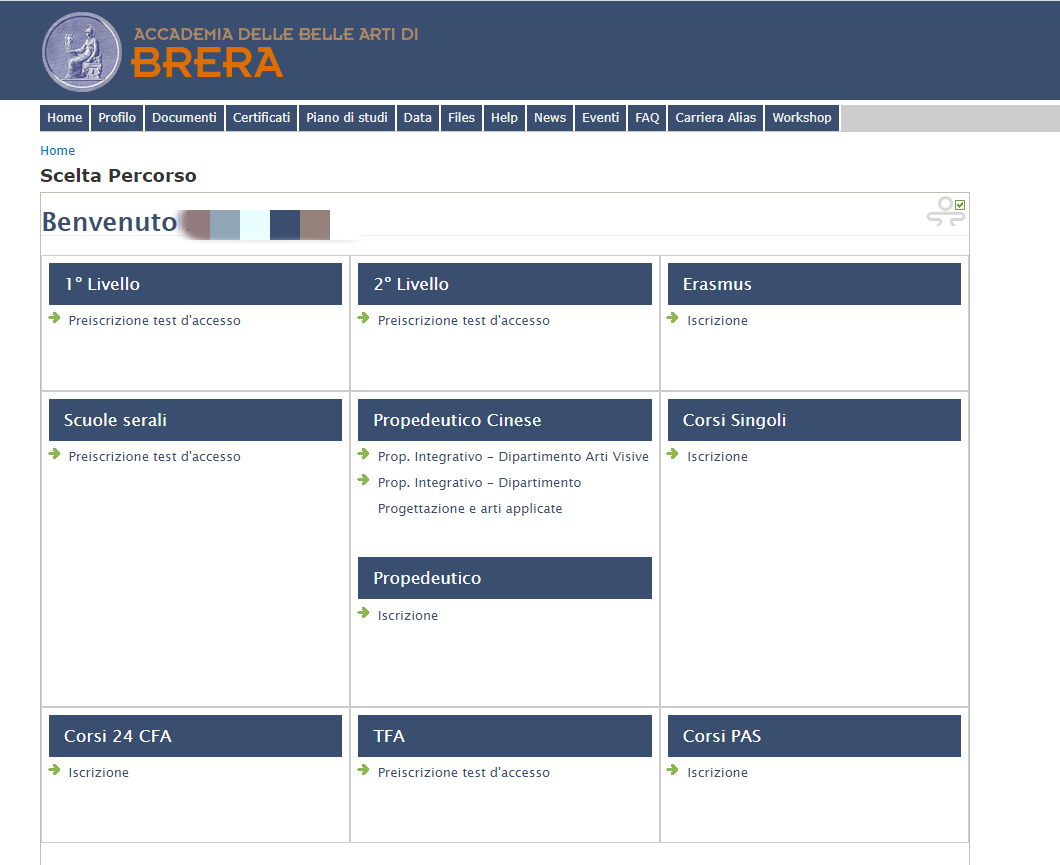This screenshot has width=1060, height=865.
Task: Open Corsi PAS Iscrizione link
Action: [x=717, y=772]
